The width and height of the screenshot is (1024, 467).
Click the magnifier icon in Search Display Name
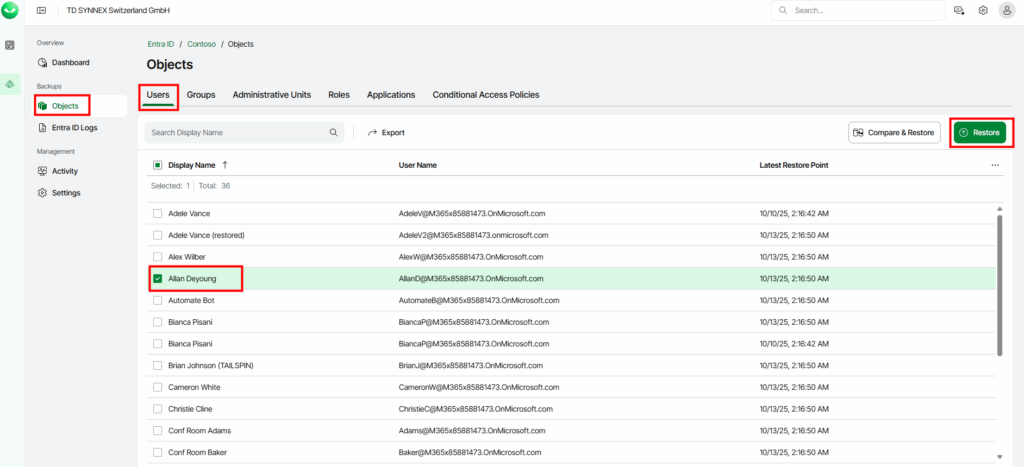click(334, 132)
